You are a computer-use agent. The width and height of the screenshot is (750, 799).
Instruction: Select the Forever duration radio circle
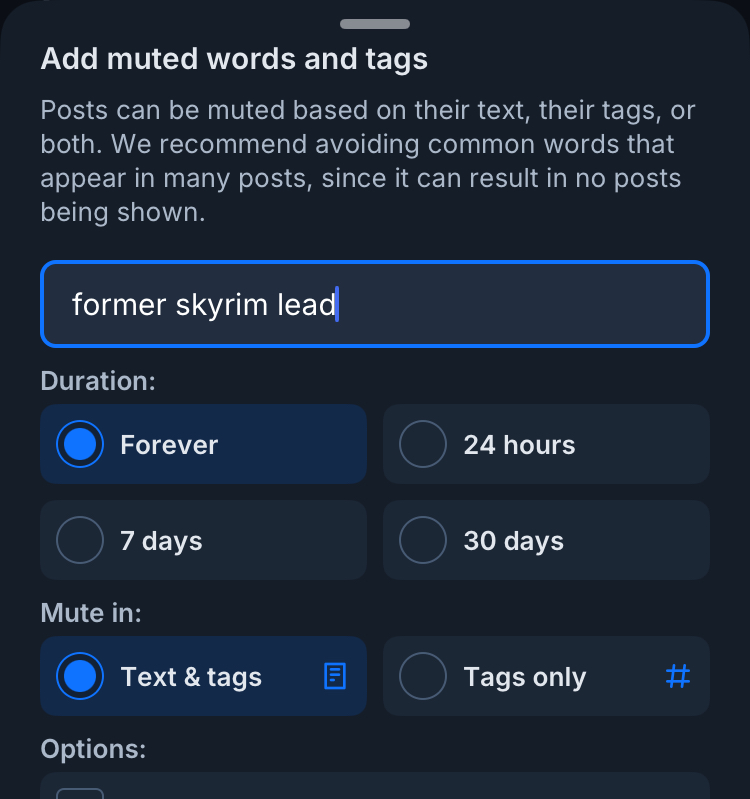pos(80,444)
